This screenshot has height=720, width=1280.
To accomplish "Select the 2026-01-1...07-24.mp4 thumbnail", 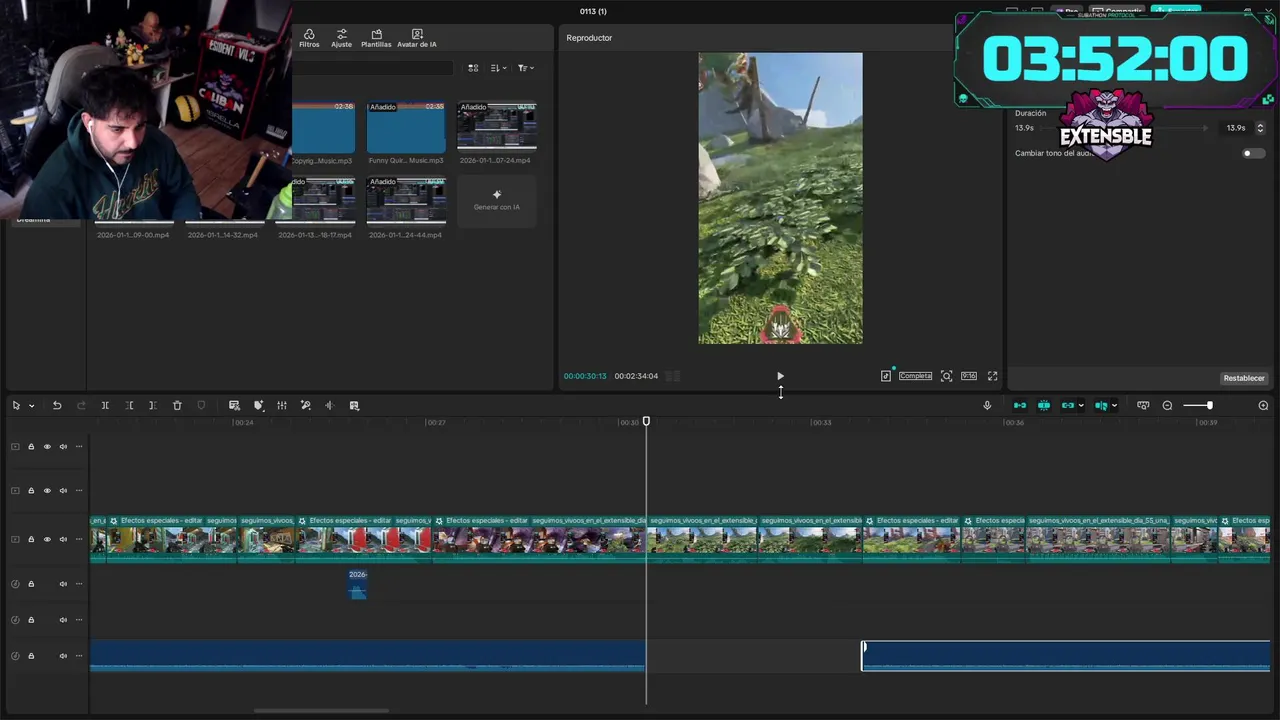I will coord(497,126).
